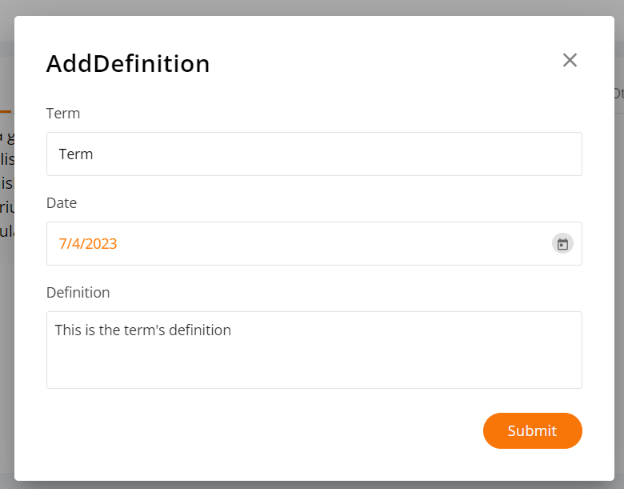Click the "Definition" field label

(x=78, y=292)
